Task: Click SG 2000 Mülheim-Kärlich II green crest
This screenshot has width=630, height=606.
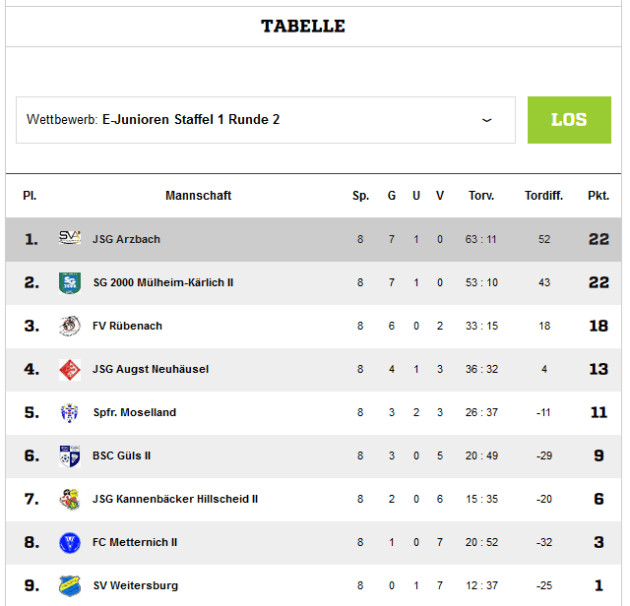Action: tap(70, 283)
